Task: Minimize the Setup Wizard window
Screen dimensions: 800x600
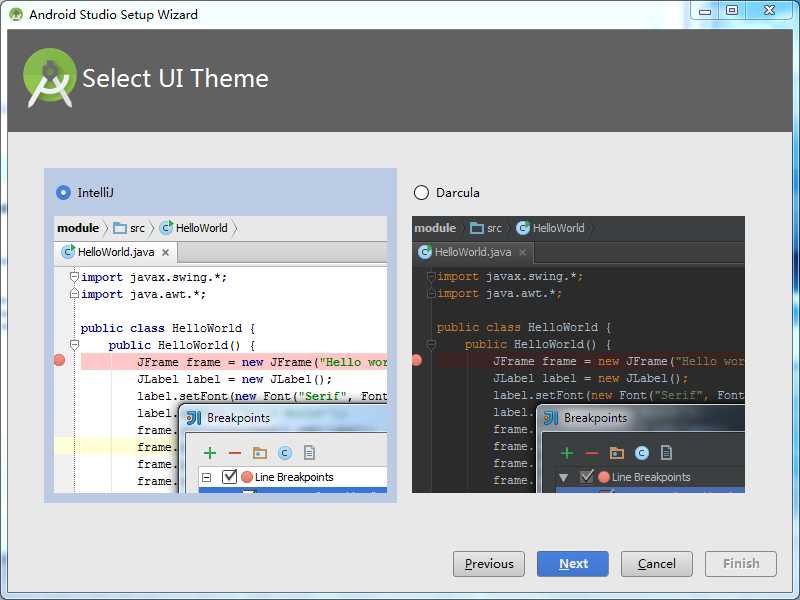Action: [x=705, y=11]
